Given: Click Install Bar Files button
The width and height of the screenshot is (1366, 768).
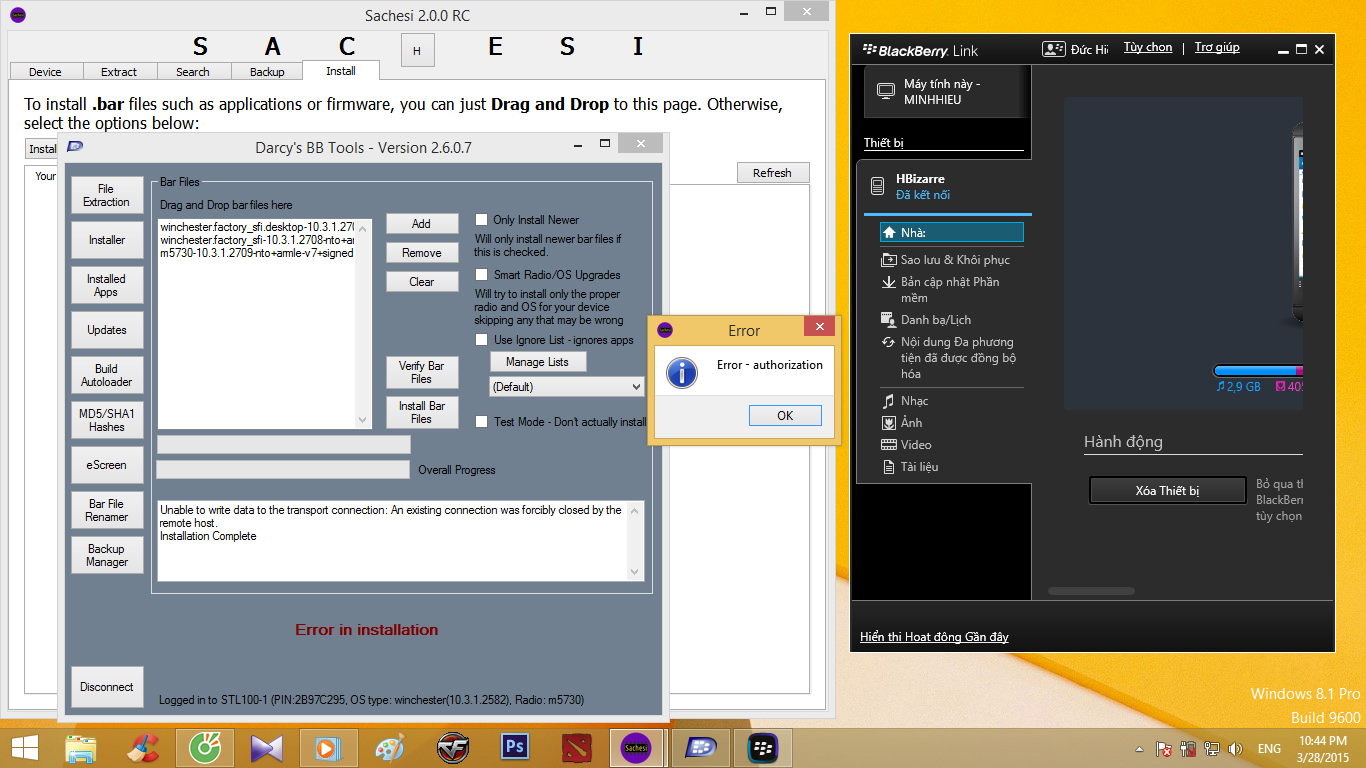Looking at the screenshot, I should 422,413.
